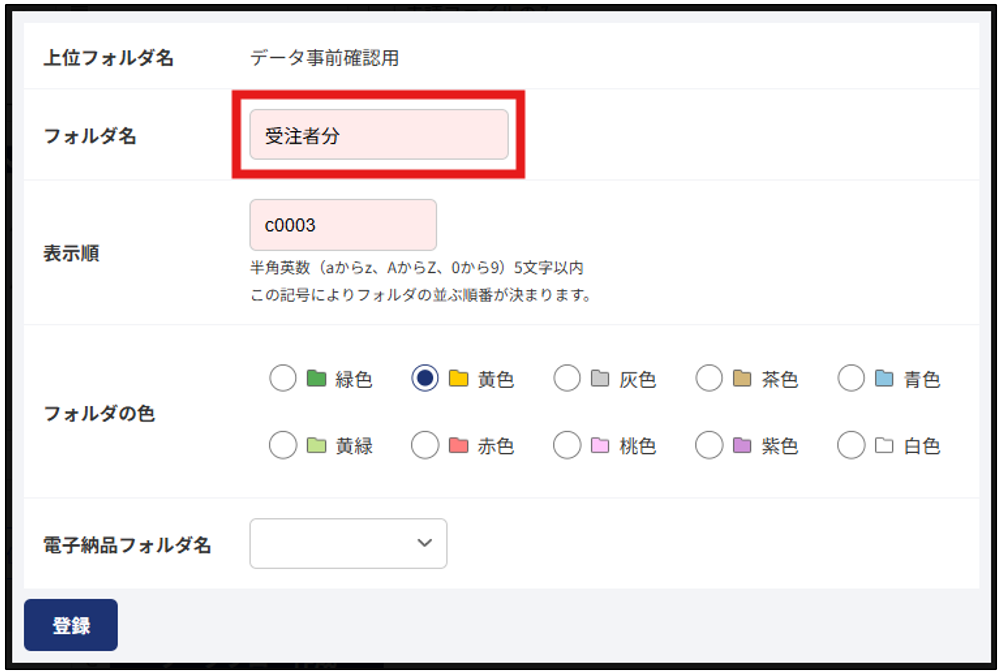Click the 登録 button

pyautogui.click(x=71, y=625)
